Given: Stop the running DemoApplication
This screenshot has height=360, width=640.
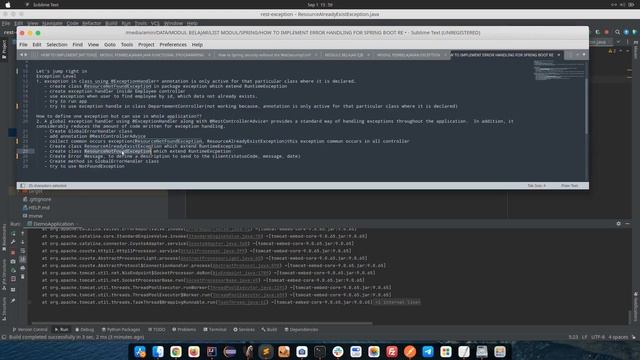Looking at the screenshot, I should 13,252.
